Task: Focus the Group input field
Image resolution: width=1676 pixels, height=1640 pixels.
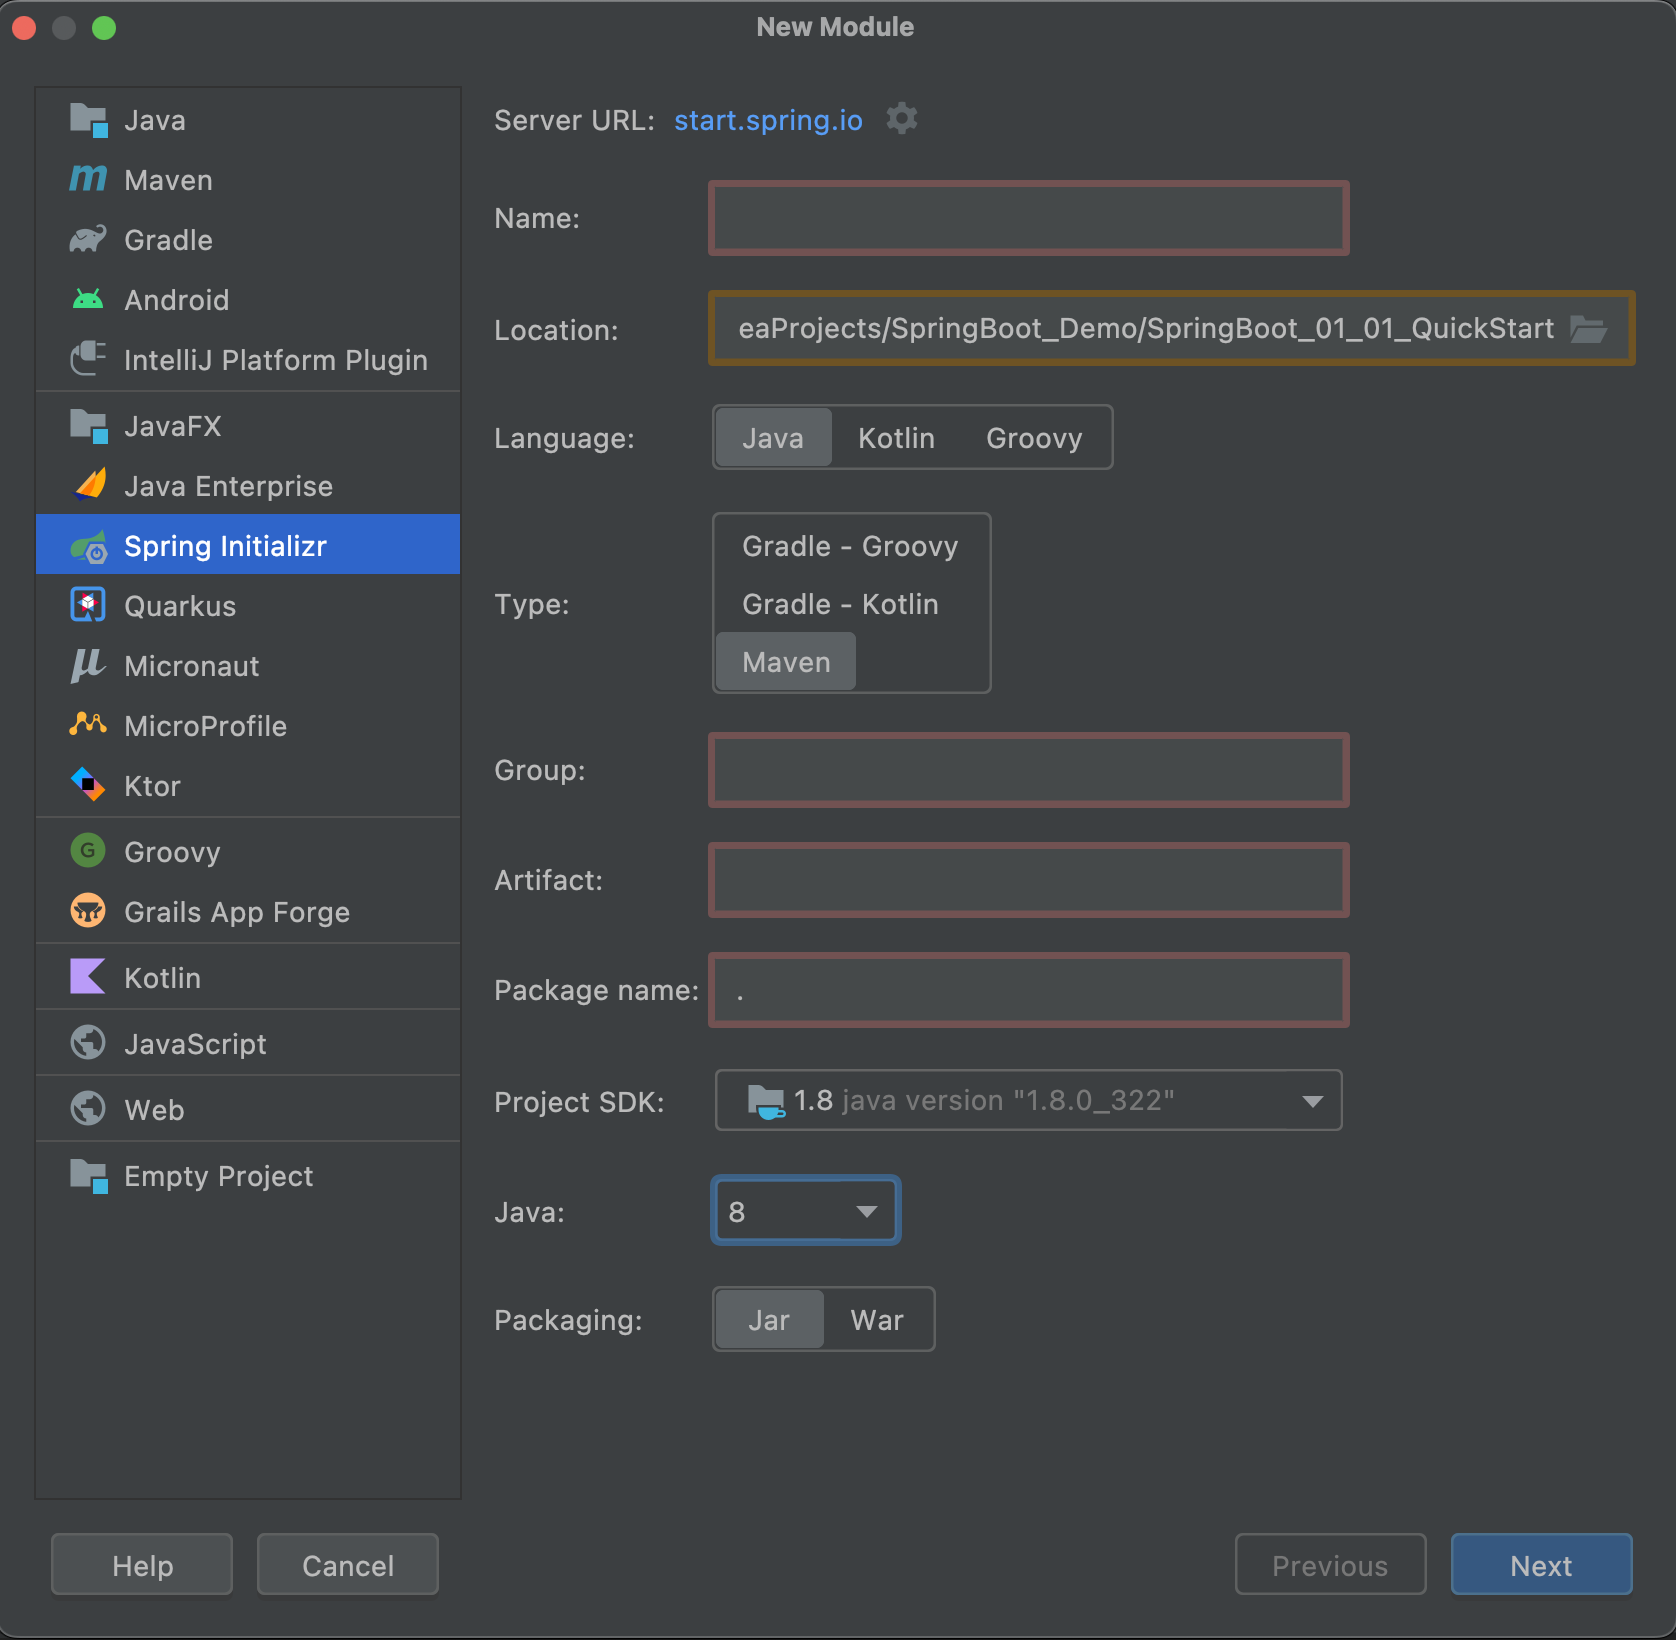Action: tap(1029, 770)
